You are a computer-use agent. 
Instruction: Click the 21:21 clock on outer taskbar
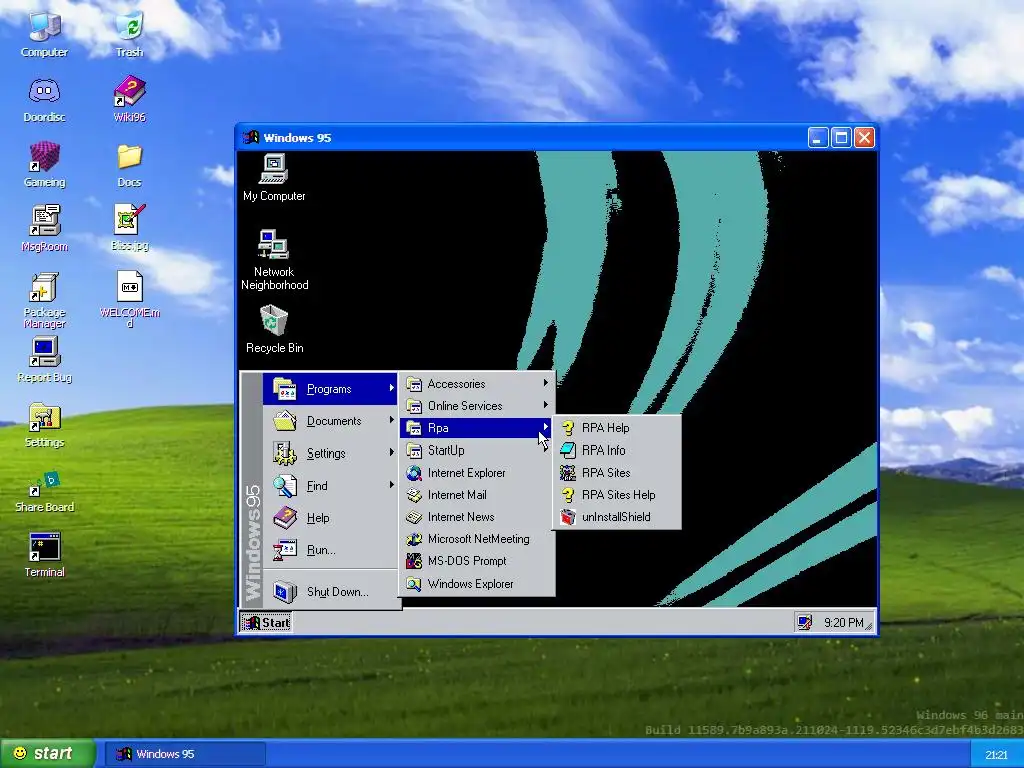(995, 755)
